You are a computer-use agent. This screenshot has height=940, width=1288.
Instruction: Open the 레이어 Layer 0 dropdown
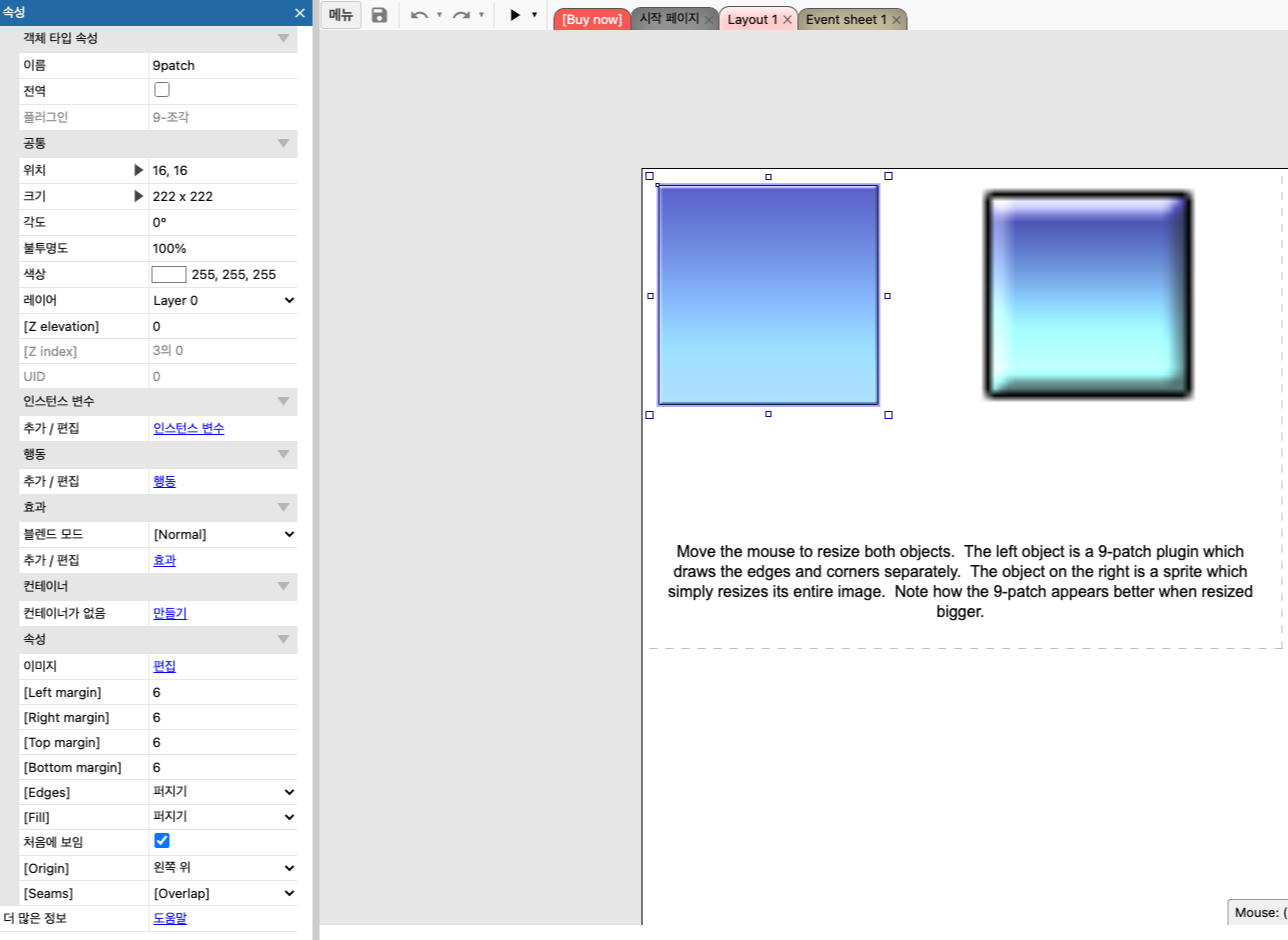point(223,300)
